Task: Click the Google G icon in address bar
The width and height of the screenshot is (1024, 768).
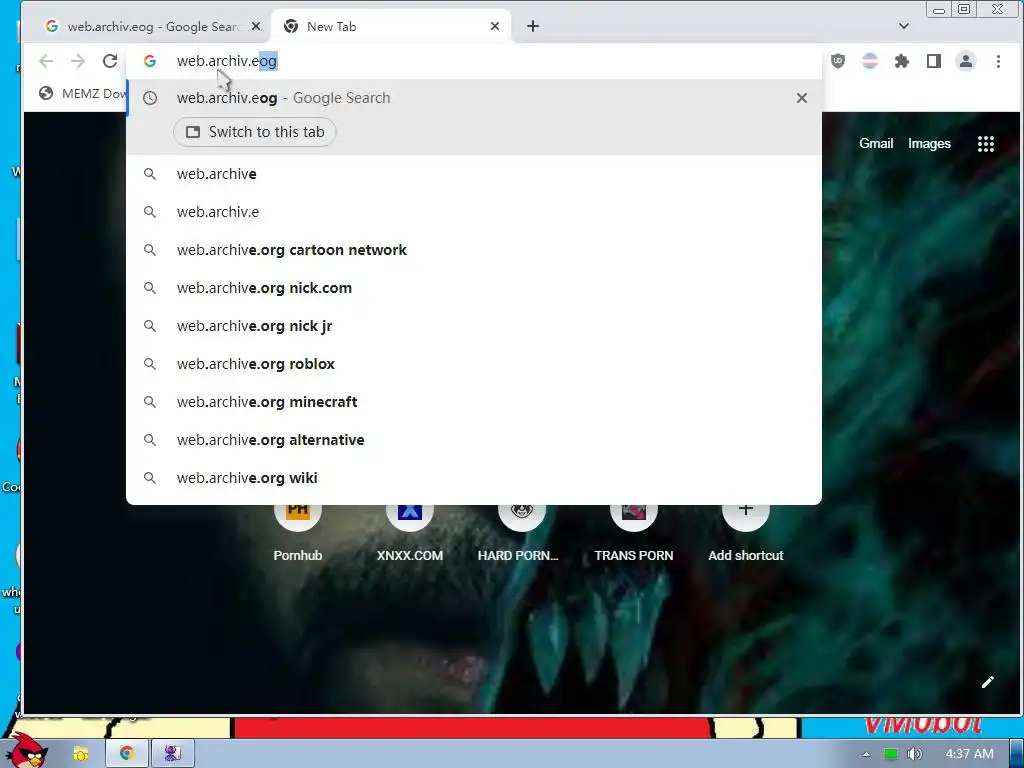Action: [x=150, y=61]
